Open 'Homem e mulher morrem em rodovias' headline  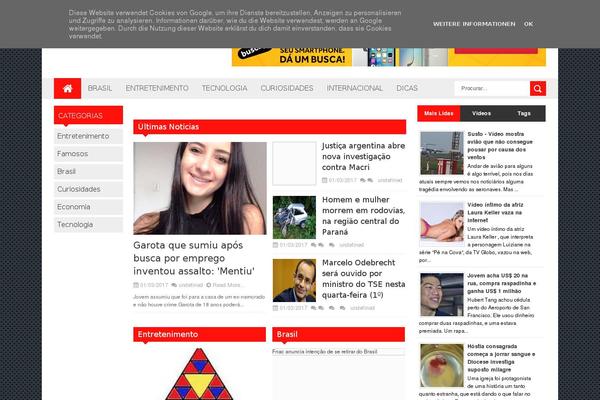click(x=363, y=216)
